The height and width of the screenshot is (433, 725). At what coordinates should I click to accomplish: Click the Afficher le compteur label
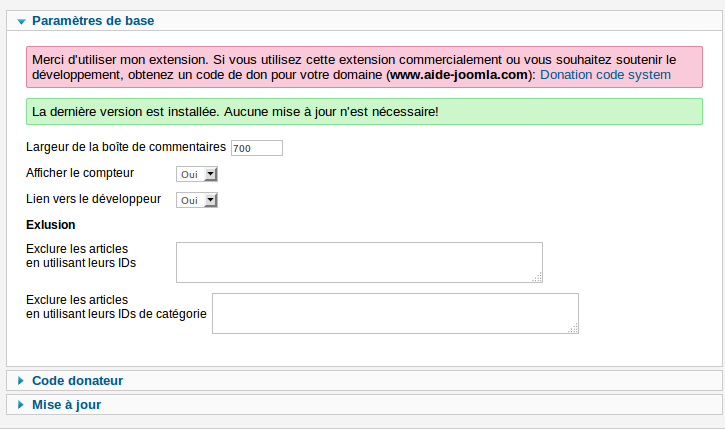click(87, 173)
